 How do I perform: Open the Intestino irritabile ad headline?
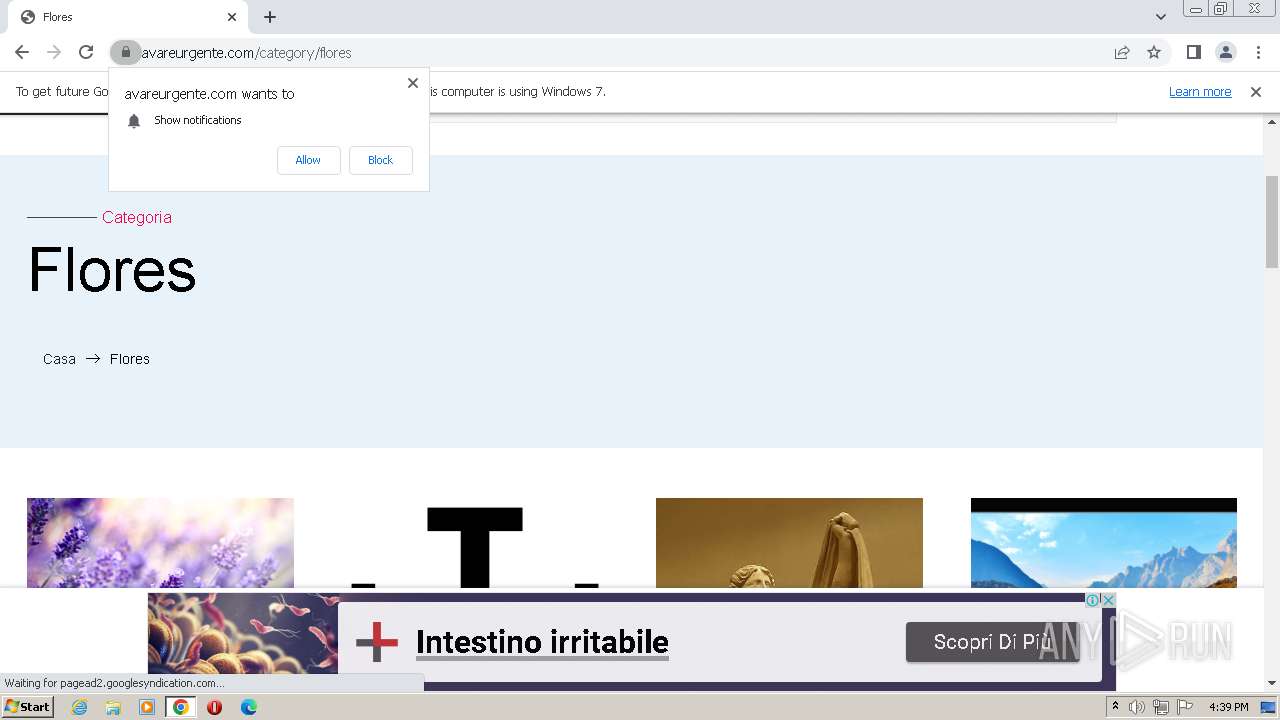542,642
